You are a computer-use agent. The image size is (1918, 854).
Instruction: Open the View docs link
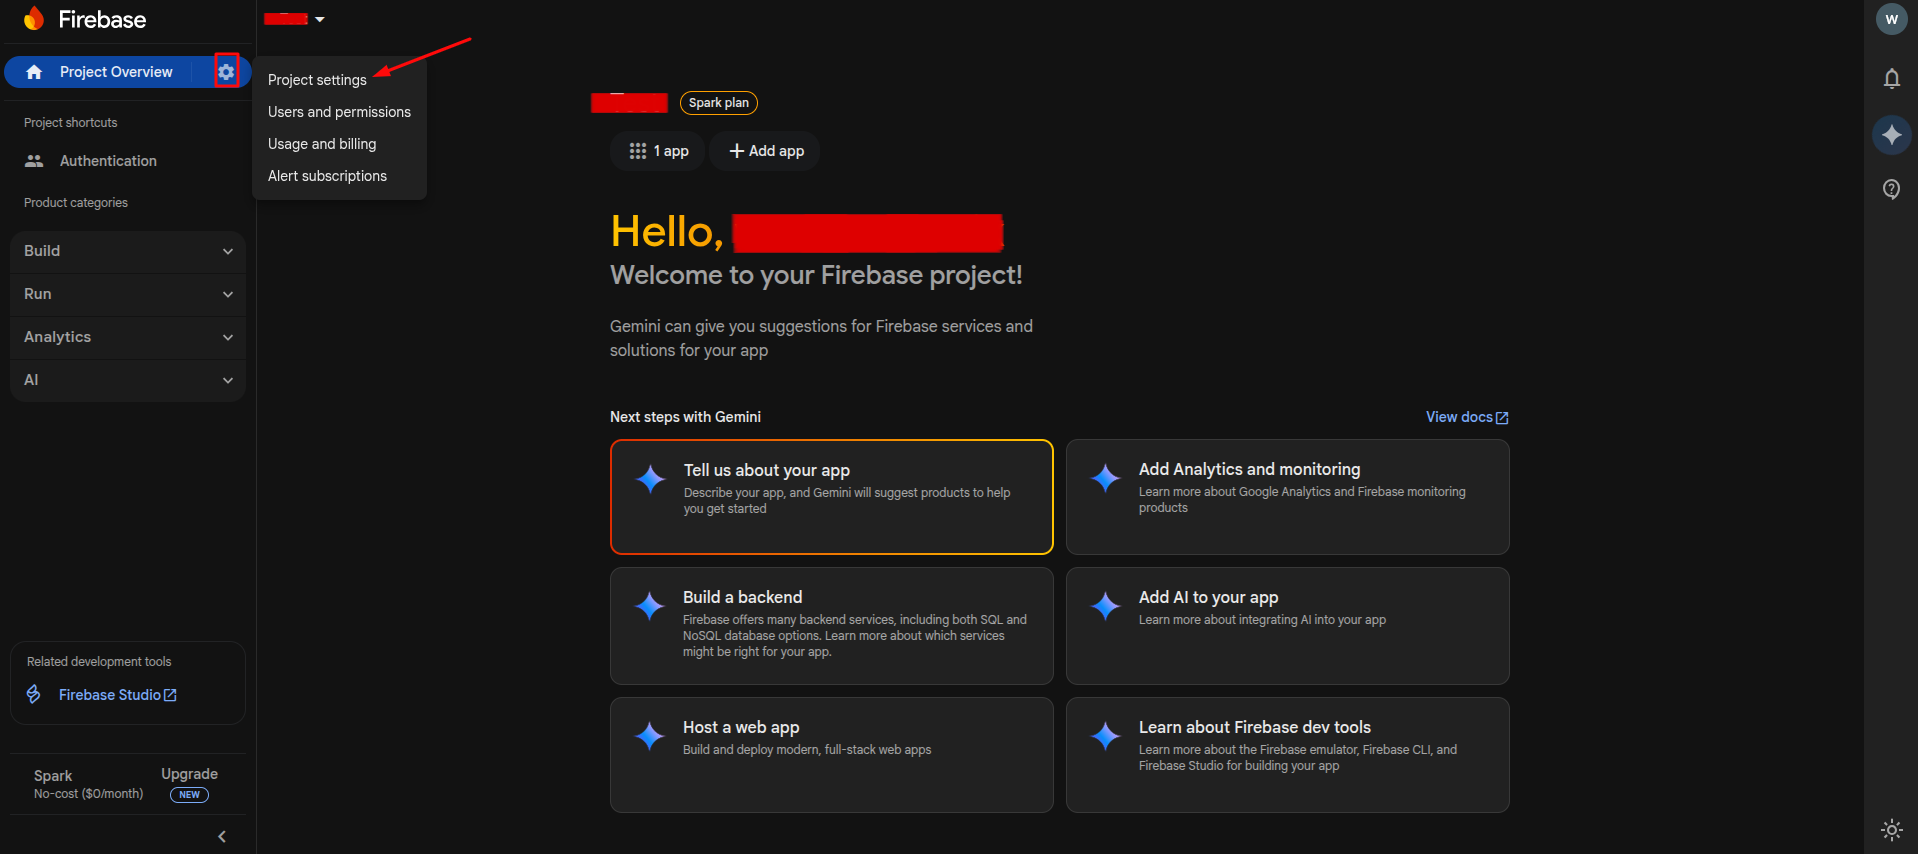[x=1466, y=417]
